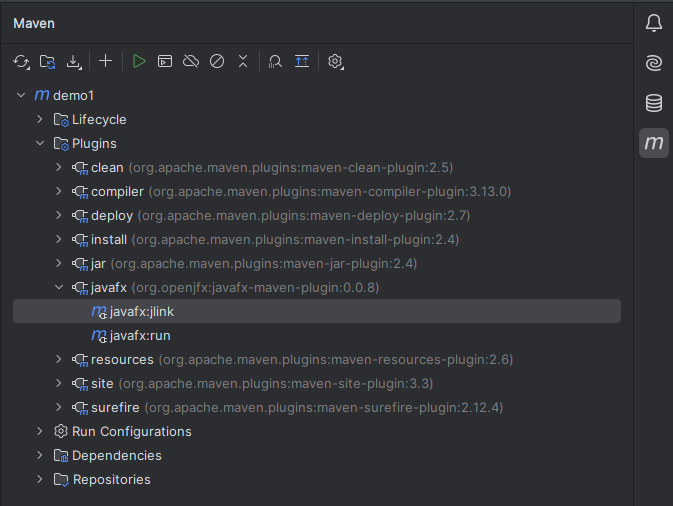Run Maven build with green play icon
Viewport: 673px width, 506px height.
(x=139, y=61)
